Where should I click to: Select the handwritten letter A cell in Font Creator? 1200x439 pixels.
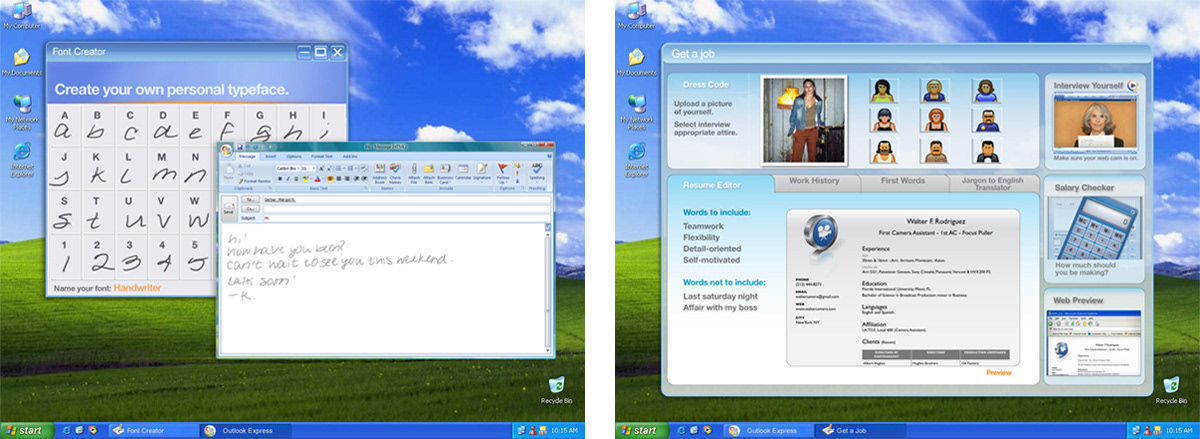tap(62, 126)
